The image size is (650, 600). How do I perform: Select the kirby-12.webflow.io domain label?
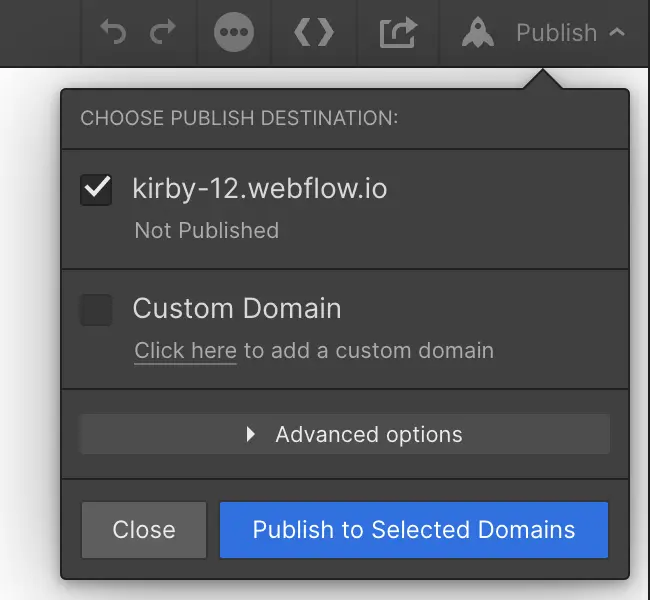(260, 189)
